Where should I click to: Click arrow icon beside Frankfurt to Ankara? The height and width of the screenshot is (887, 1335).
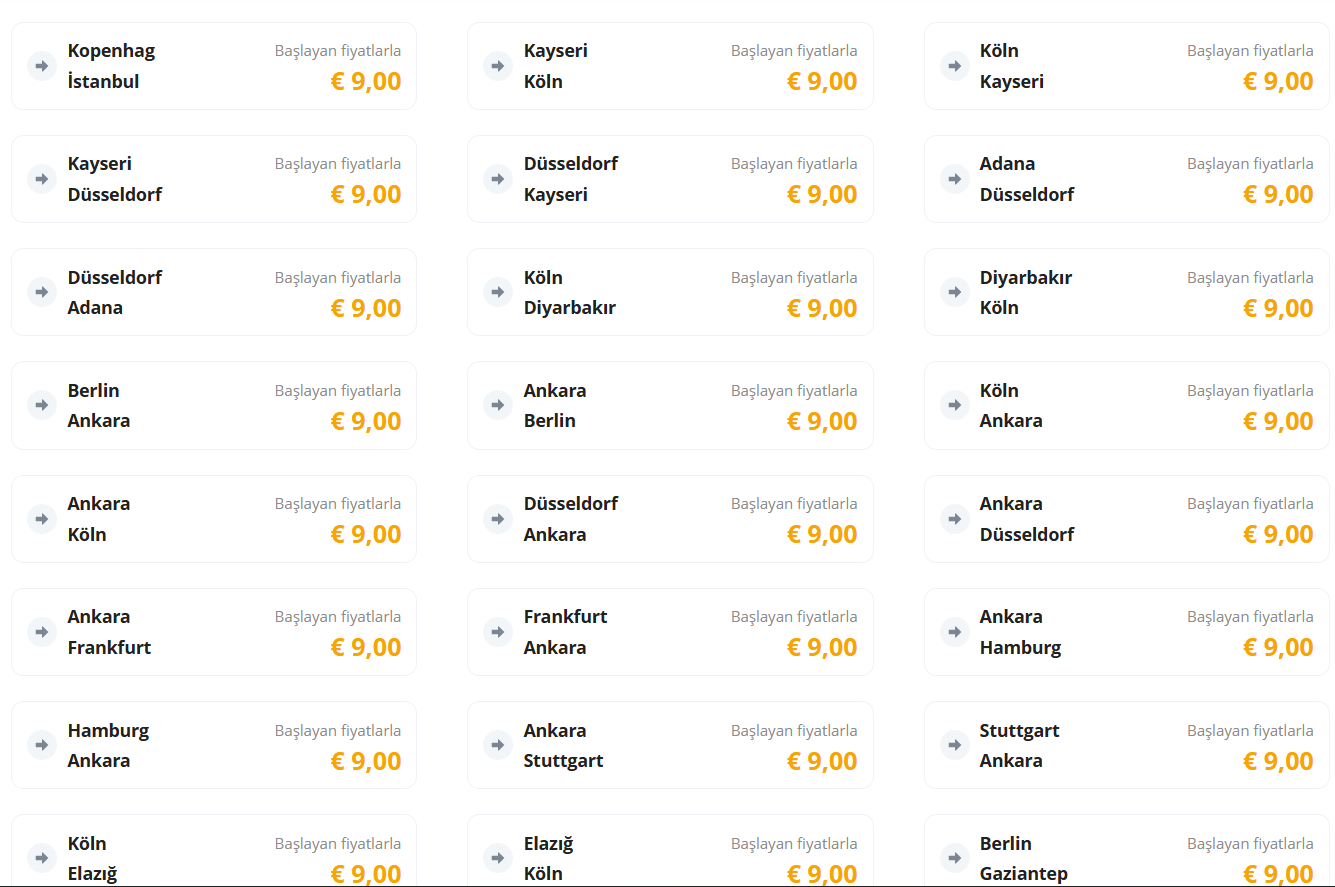tap(497, 632)
